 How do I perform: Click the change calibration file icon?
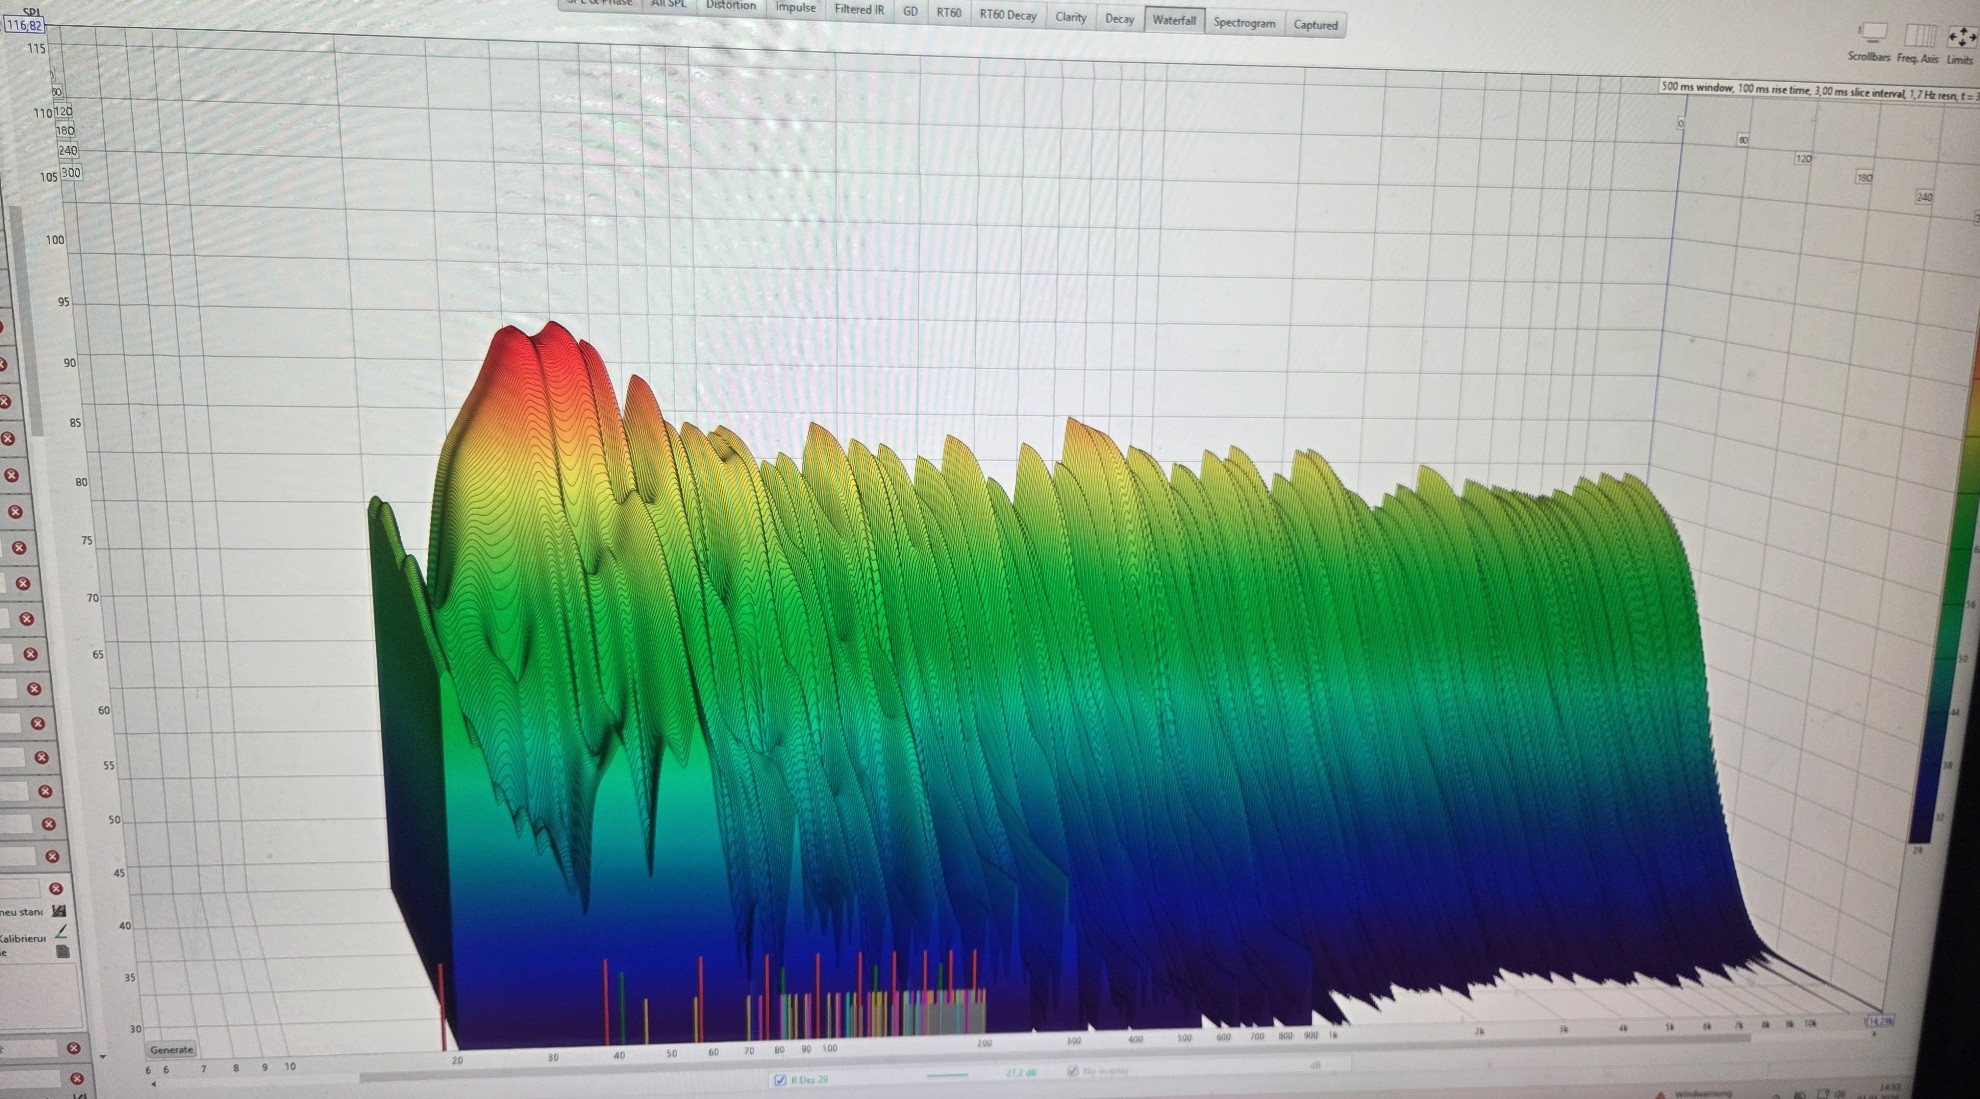pyautogui.click(x=59, y=911)
